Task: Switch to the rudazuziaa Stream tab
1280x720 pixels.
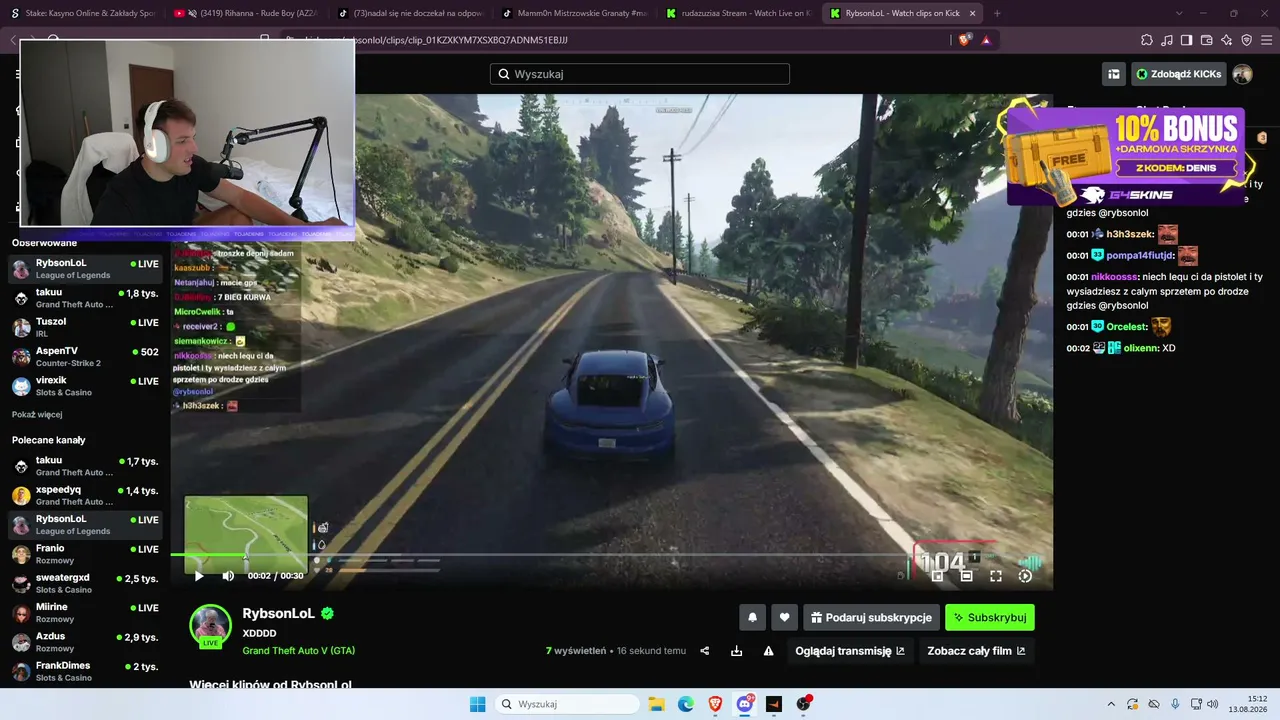Action: (x=736, y=13)
